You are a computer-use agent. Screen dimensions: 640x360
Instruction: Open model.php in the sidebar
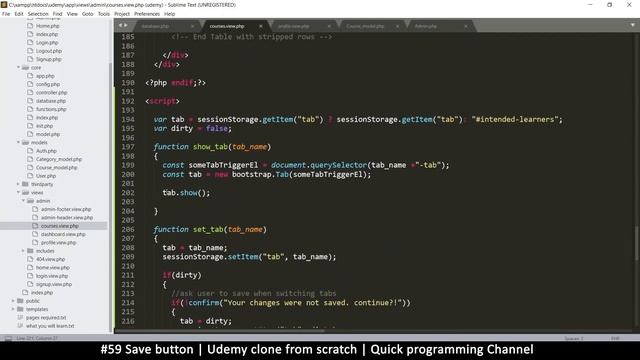tap(48, 134)
